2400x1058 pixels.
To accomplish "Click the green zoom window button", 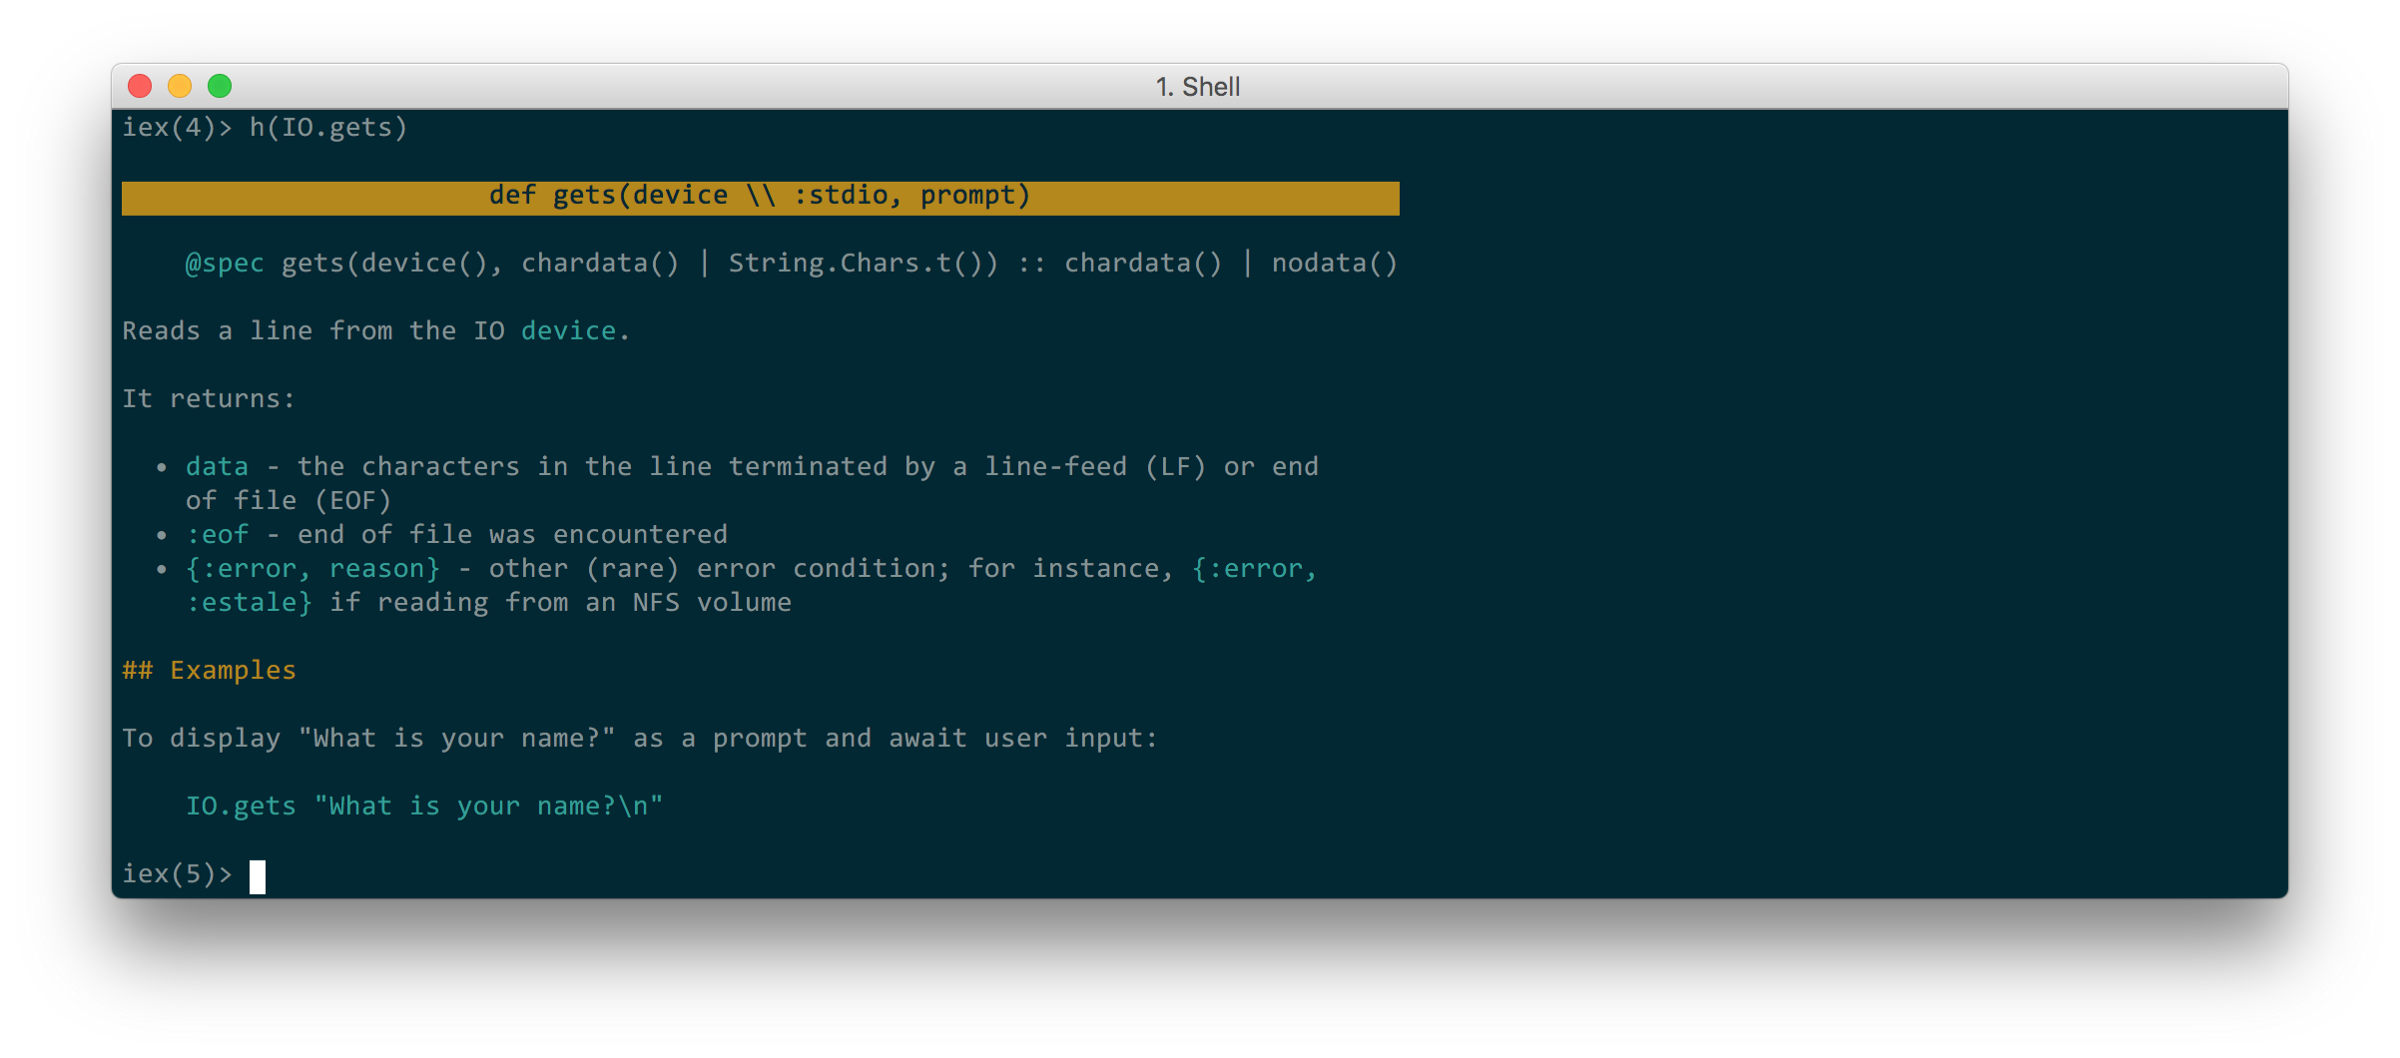I will click(x=220, y=87).
